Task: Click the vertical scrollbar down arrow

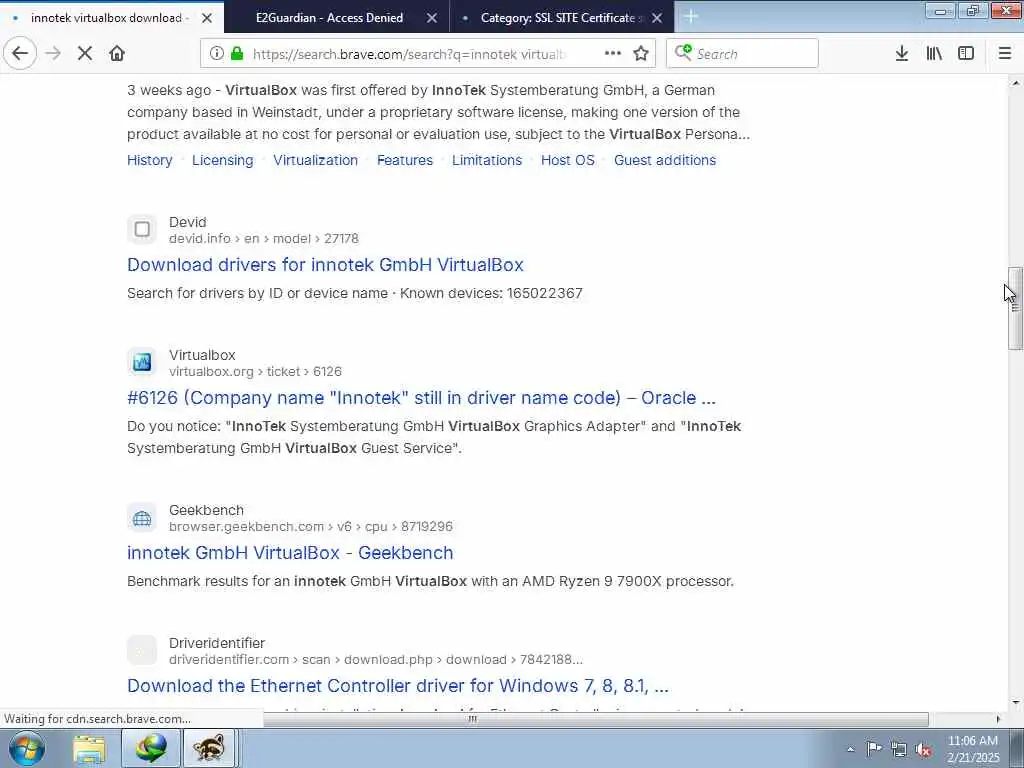Action: click(x=1016, y=703)
